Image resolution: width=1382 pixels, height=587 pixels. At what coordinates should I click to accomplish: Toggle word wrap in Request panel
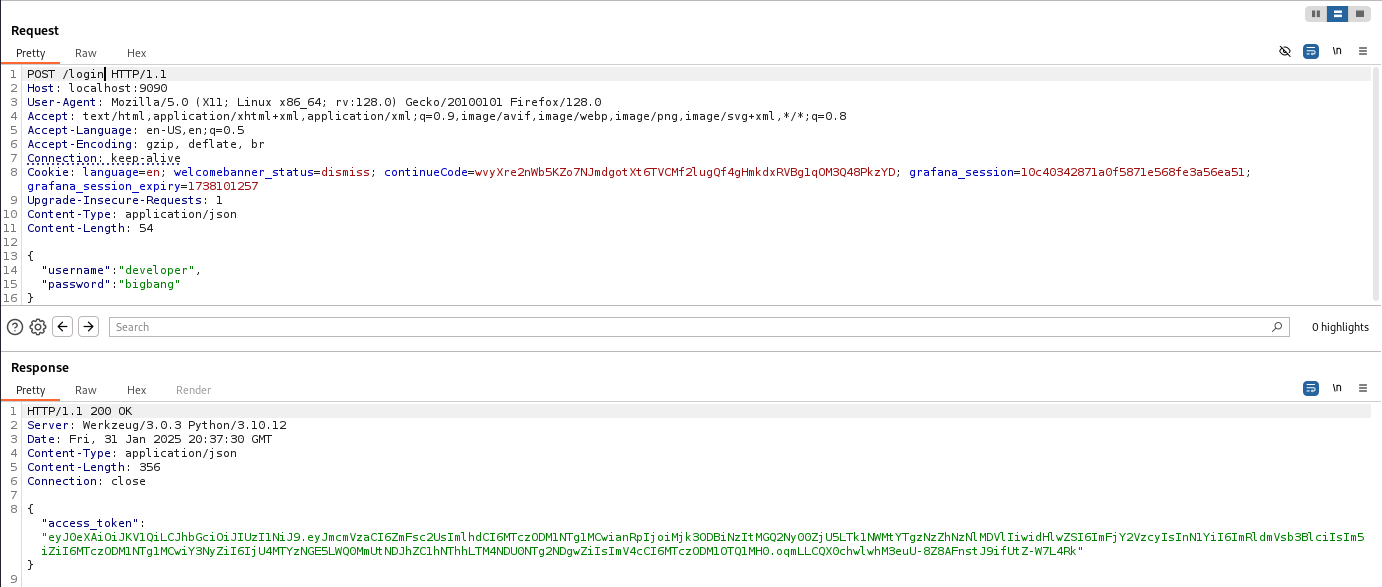1311,51
